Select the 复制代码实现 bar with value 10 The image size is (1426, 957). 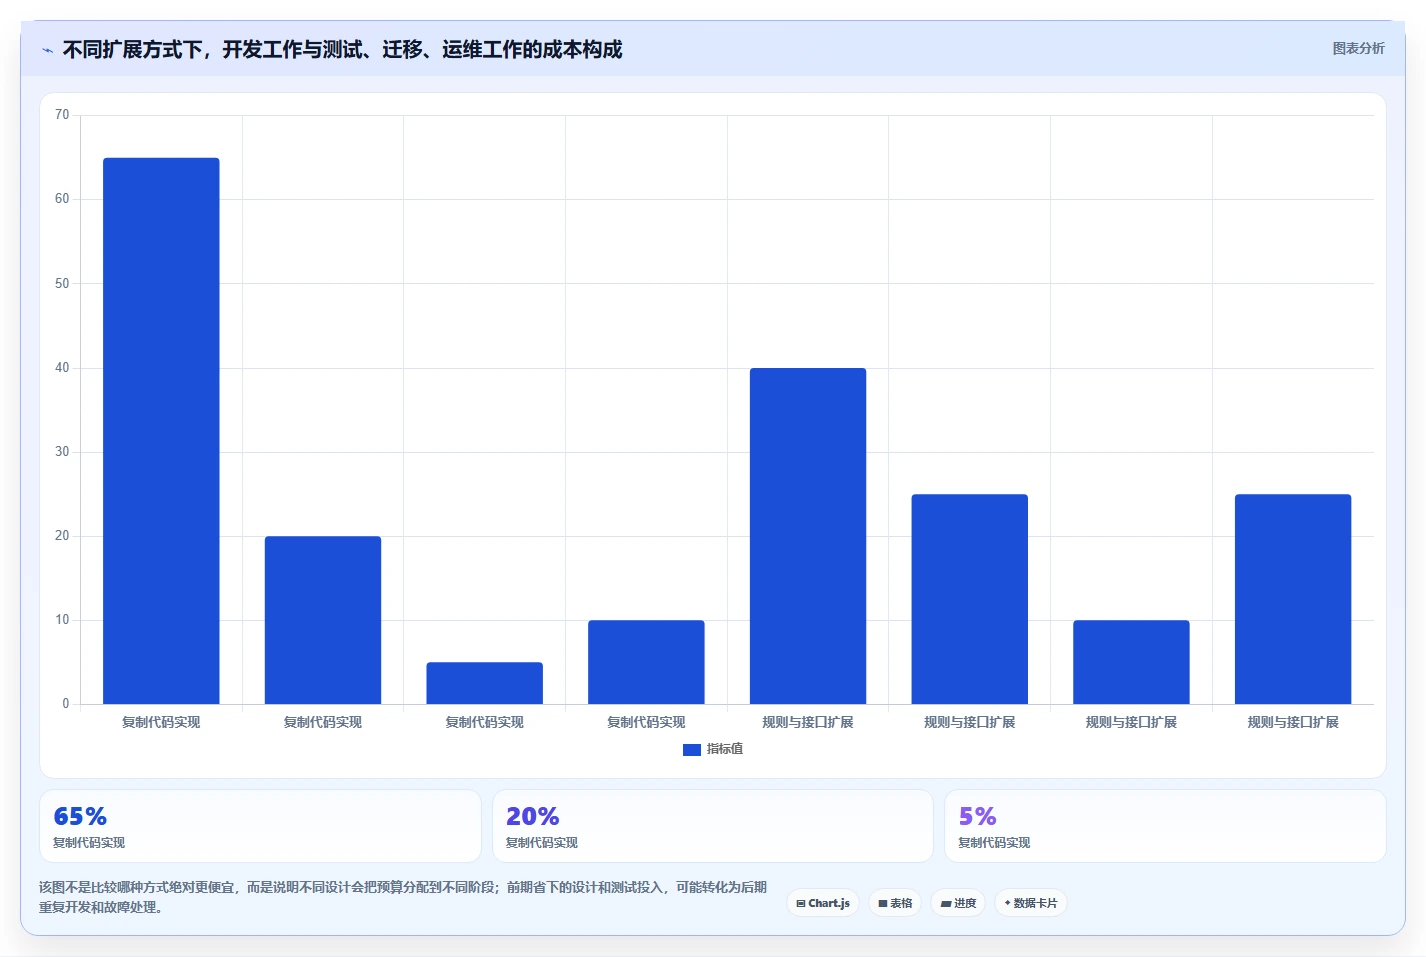646,662
